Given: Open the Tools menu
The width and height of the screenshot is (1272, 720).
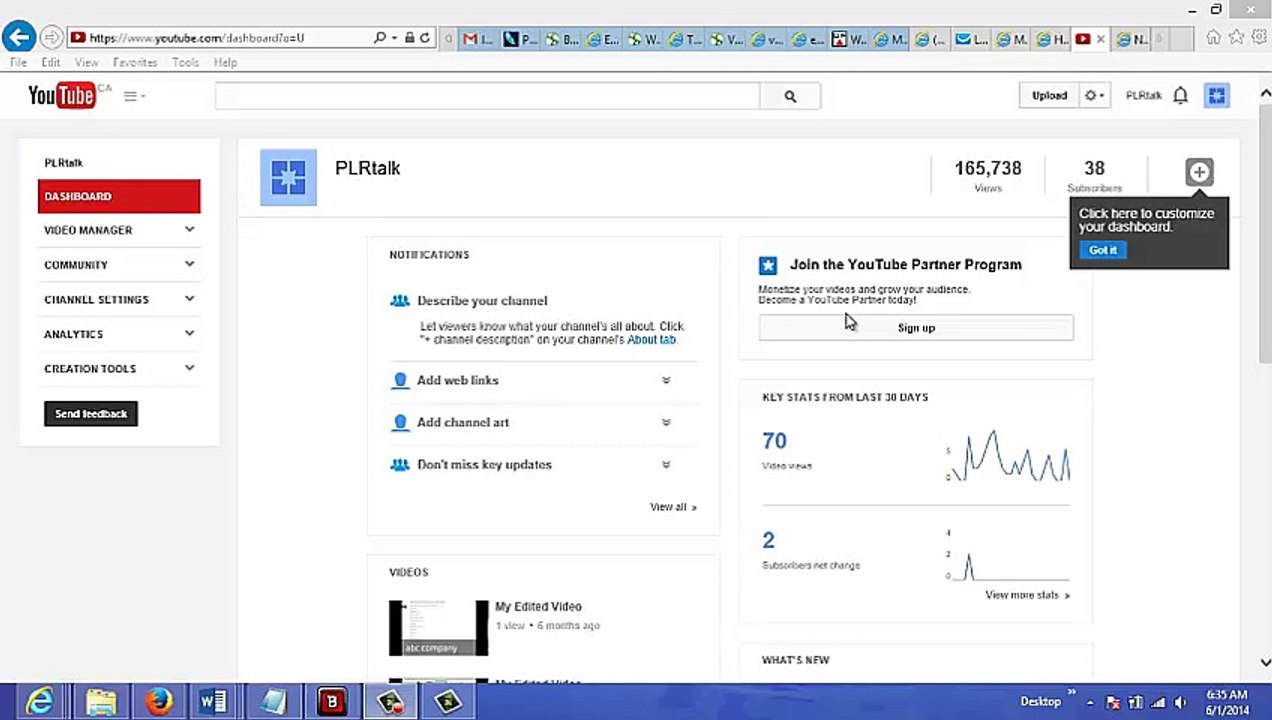Looking at the screenshot, I should [185, 62].
